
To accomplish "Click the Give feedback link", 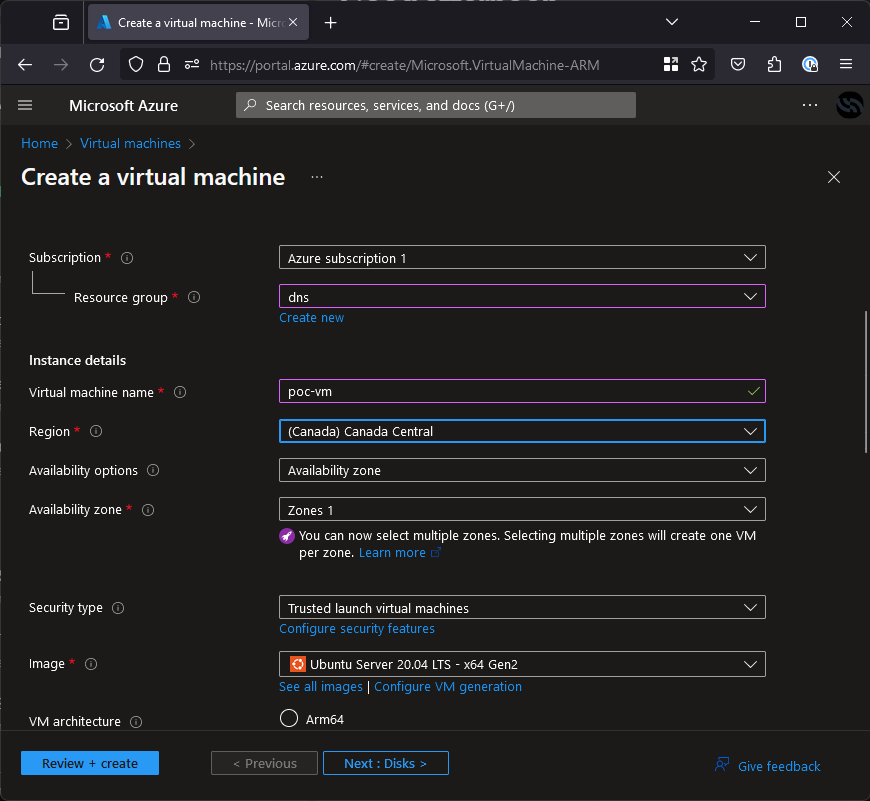I will tap(767, 766).
